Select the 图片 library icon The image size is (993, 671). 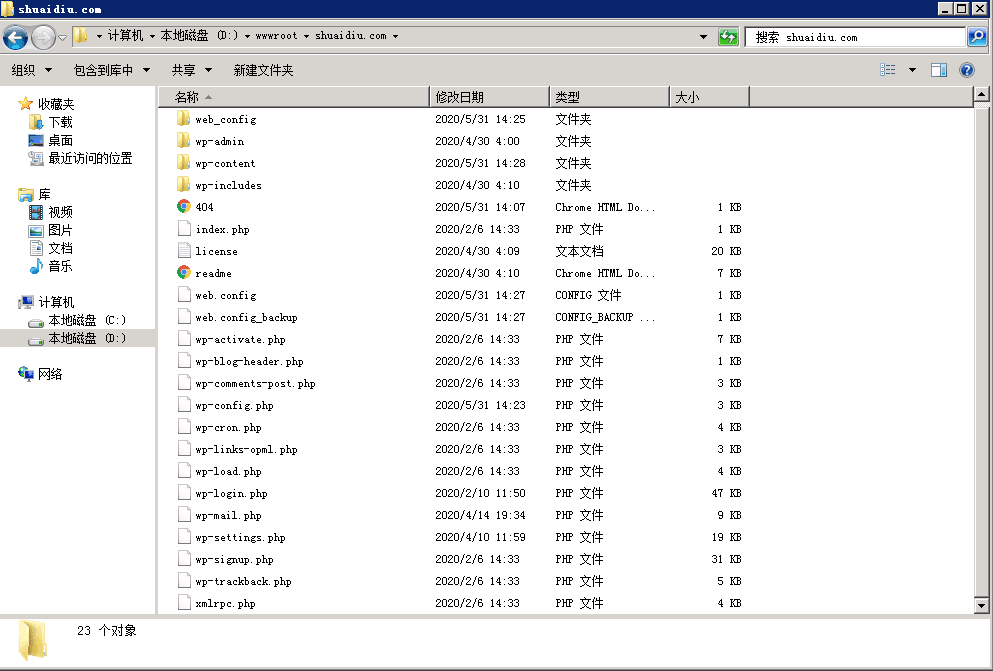click(x=36, y=230)
